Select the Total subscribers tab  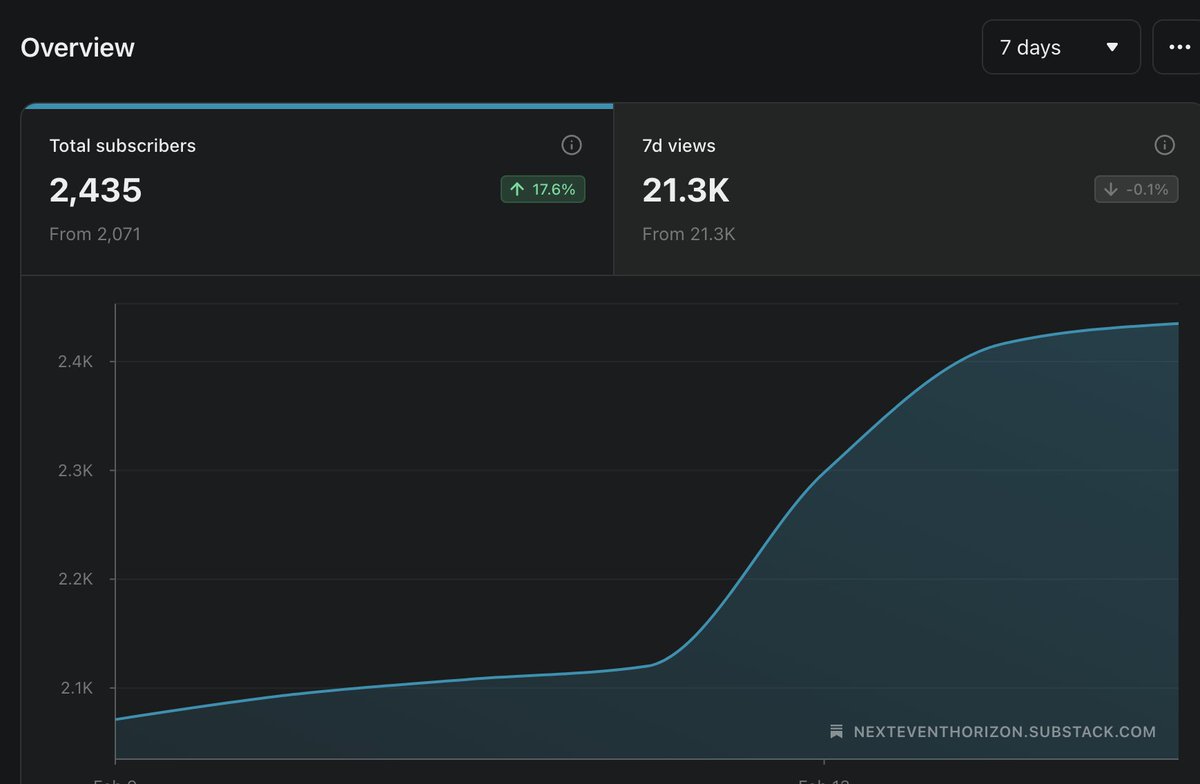[317, 190]
